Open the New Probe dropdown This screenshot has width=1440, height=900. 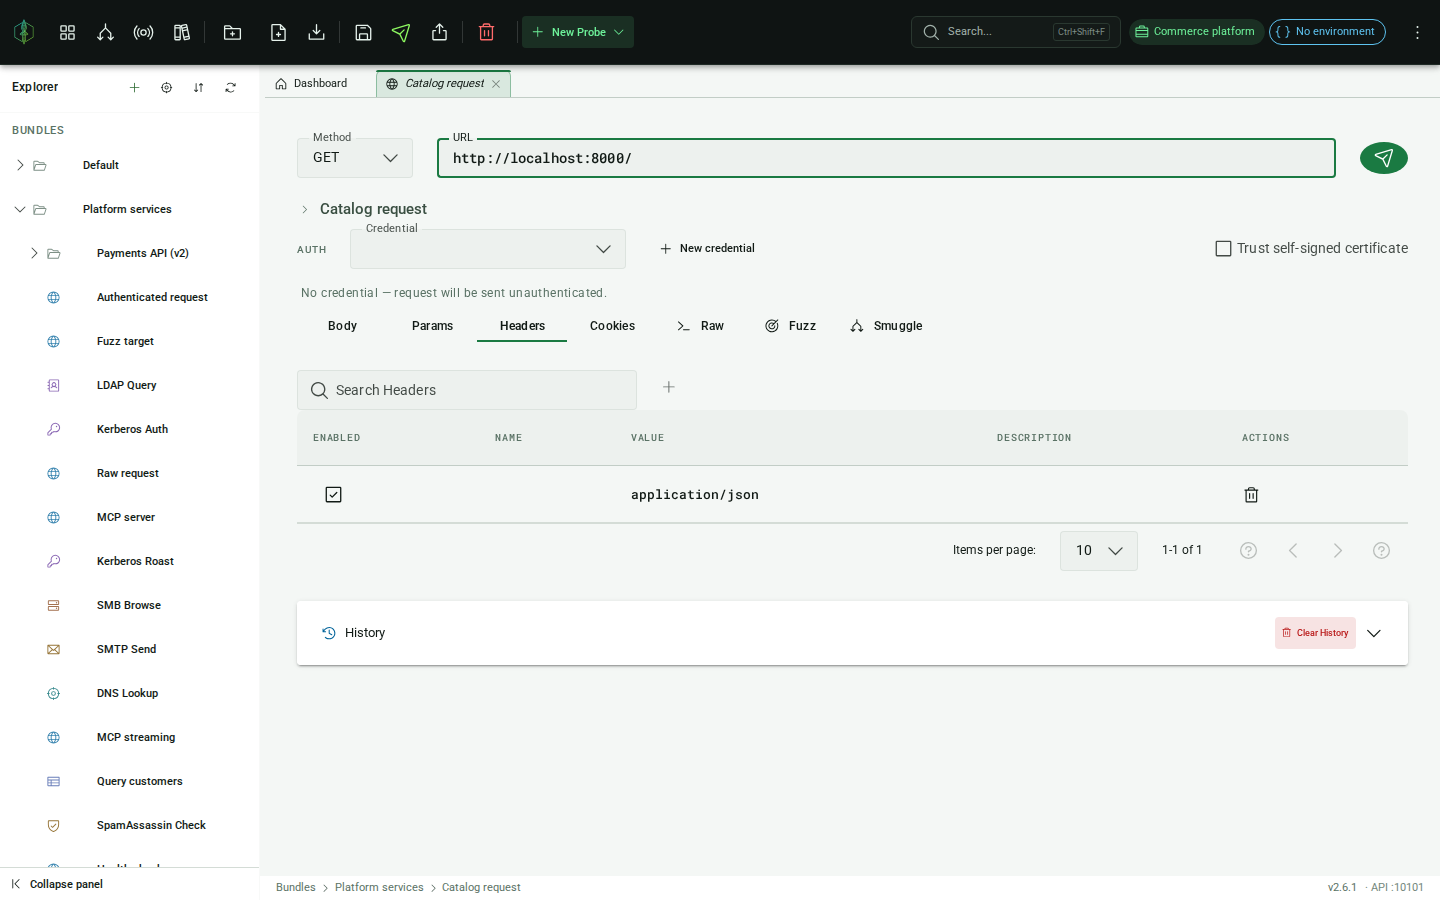pos(577,32)
